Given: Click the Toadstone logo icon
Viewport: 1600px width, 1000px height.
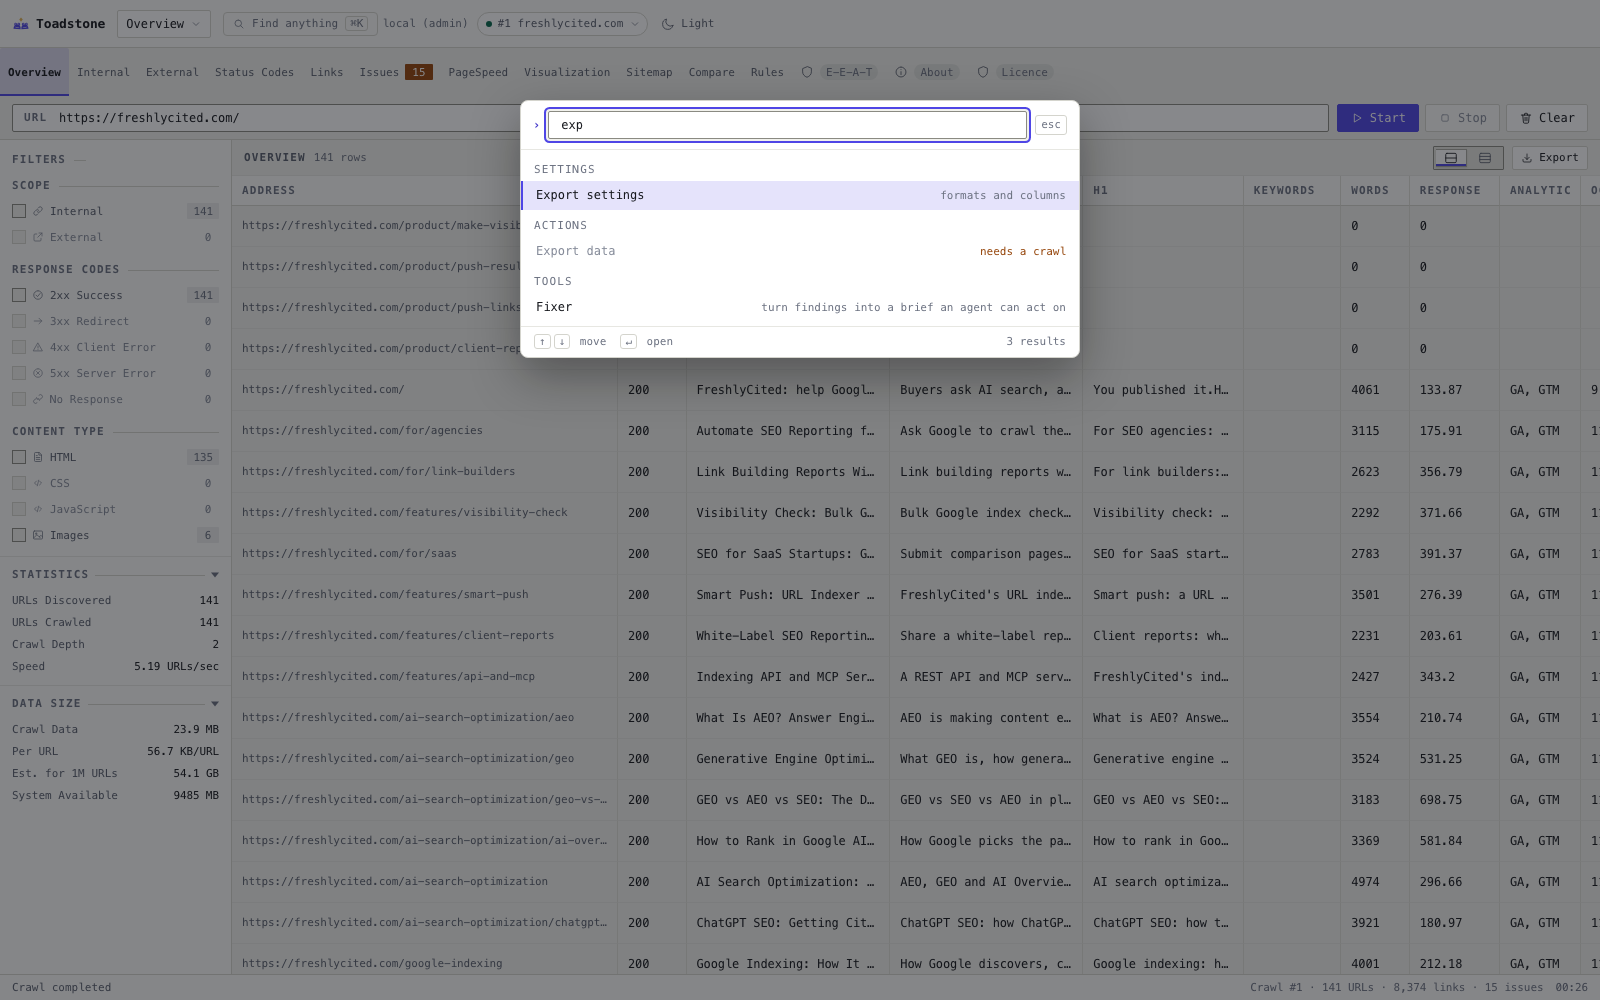Looking at the screenshot, I should [20, 24].
